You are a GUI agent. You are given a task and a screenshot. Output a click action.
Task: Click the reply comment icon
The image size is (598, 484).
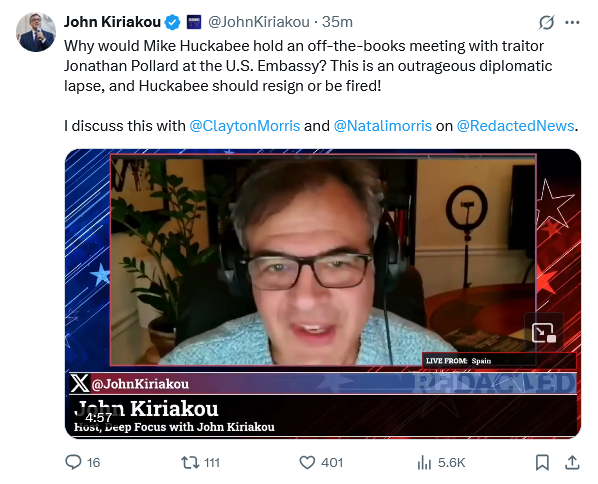(x=73, y=462)
